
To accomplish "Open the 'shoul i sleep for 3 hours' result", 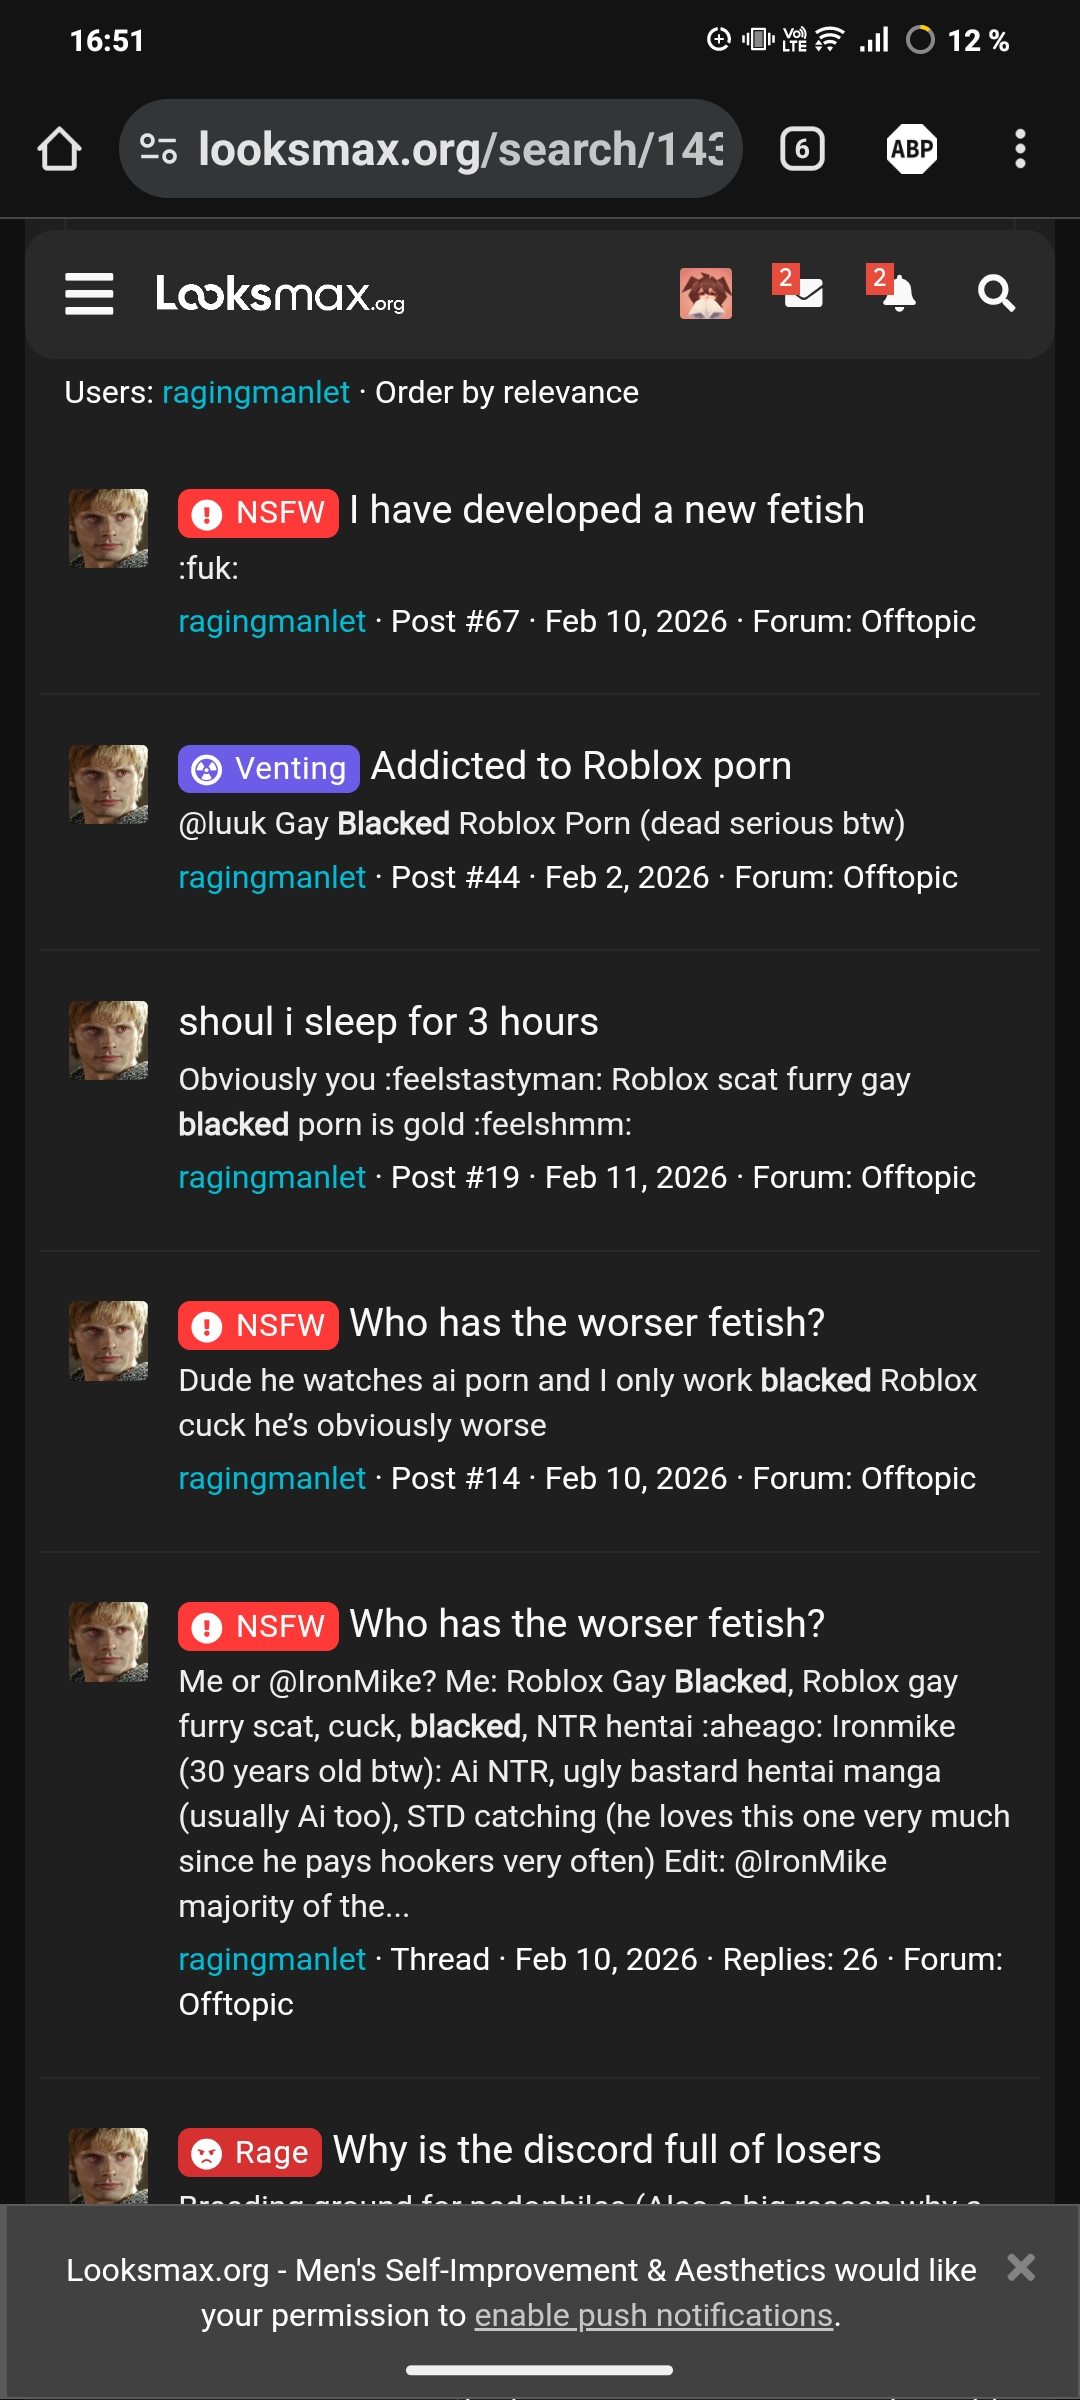I will (388, 1022).
